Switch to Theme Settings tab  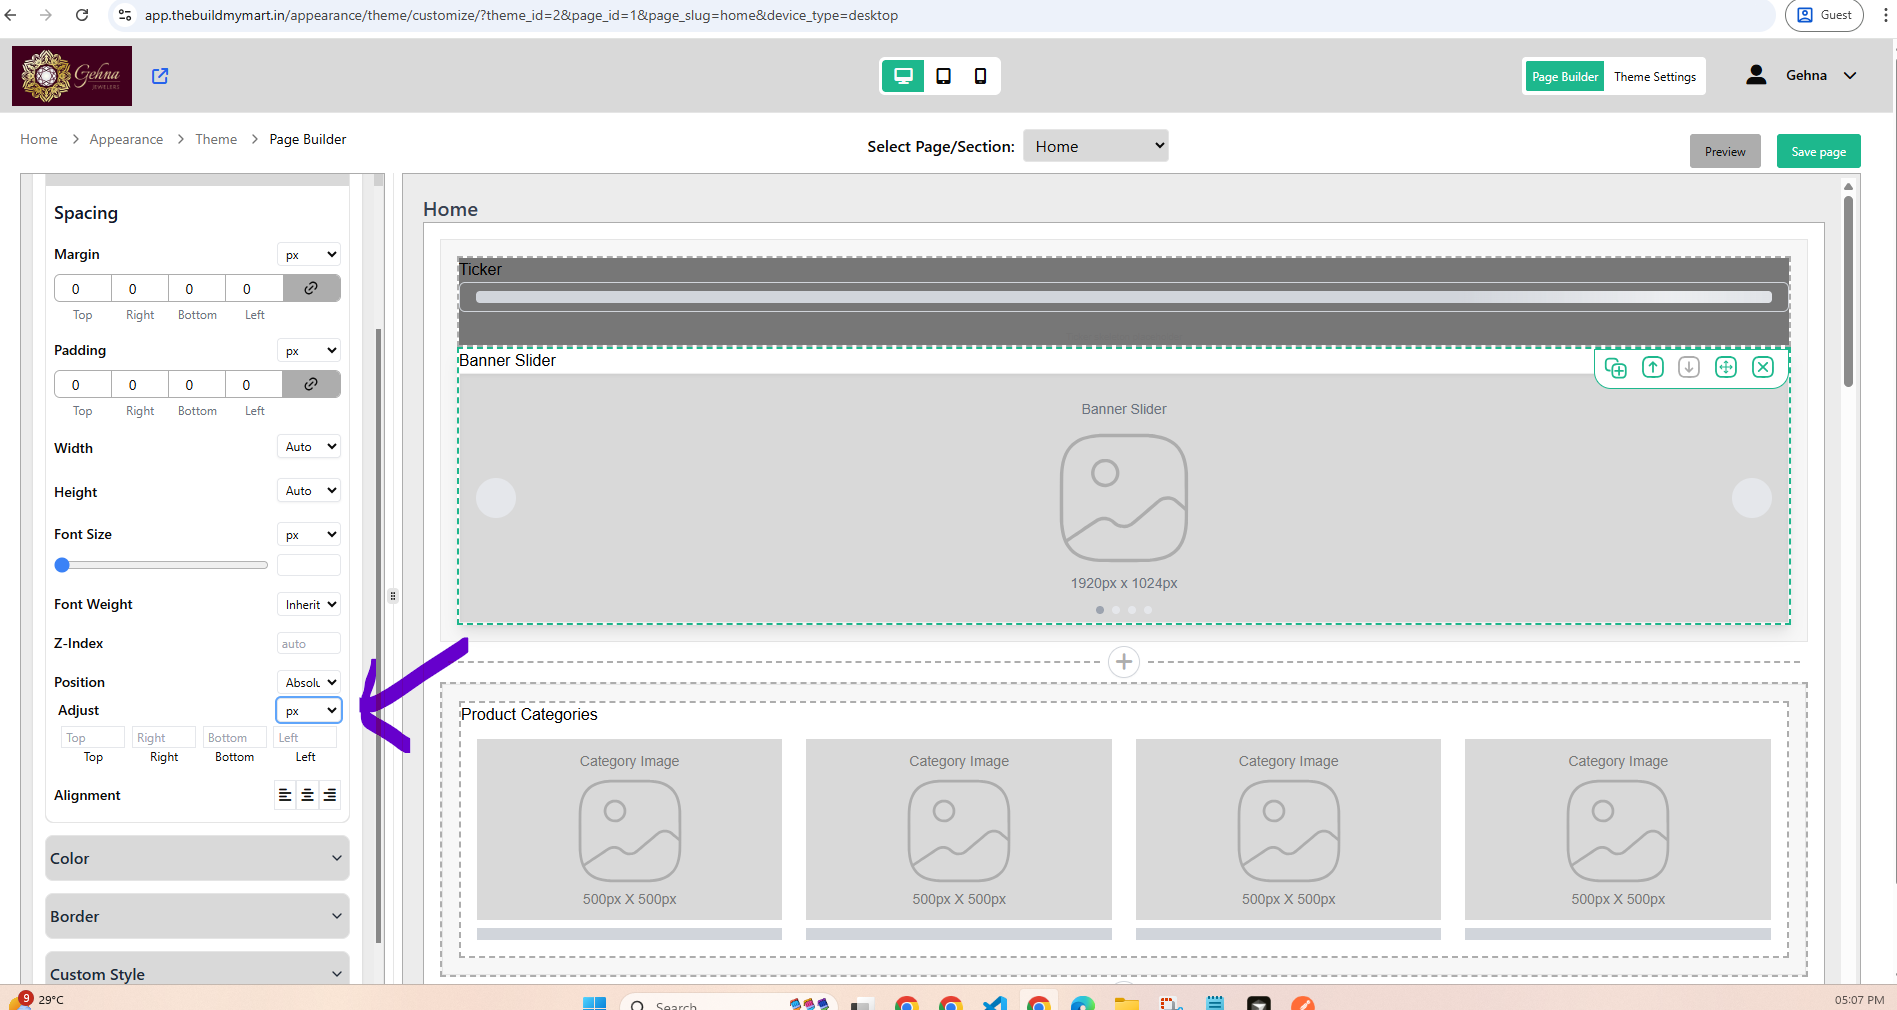1655,76
